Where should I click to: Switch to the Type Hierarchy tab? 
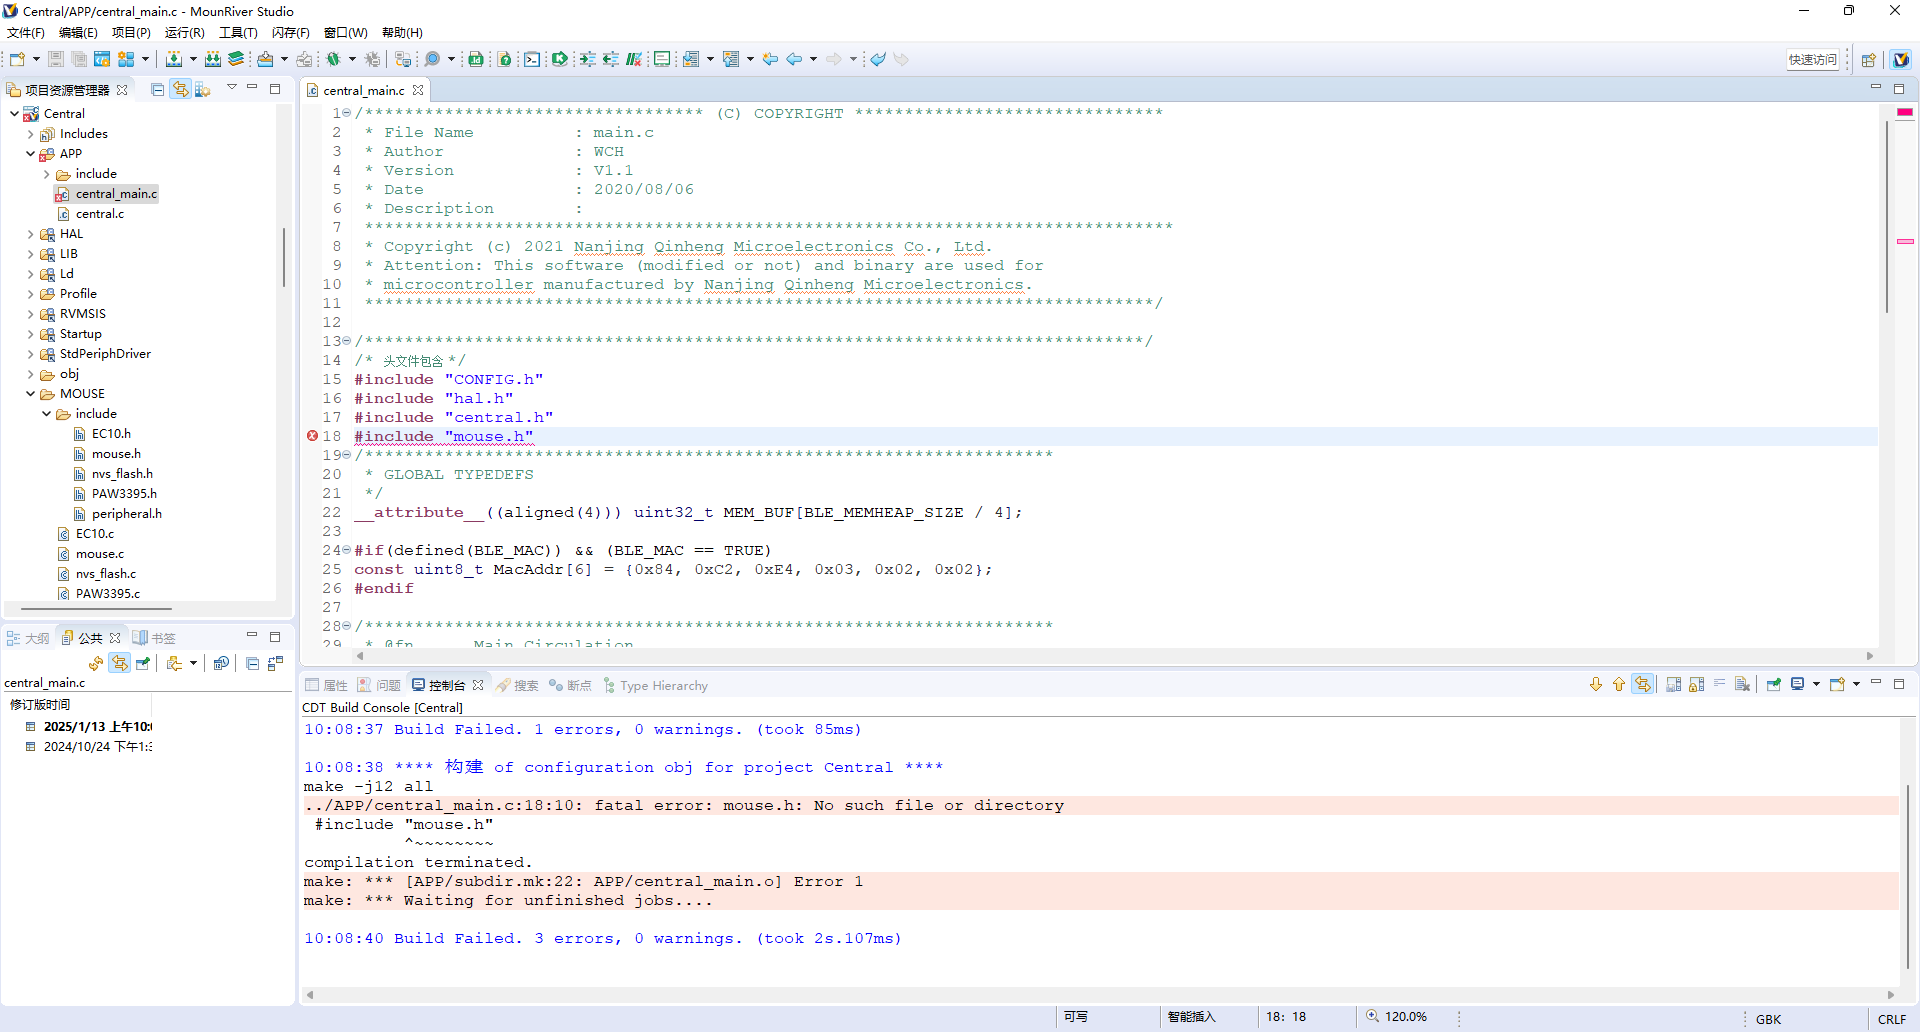click(x=655, y=685)
